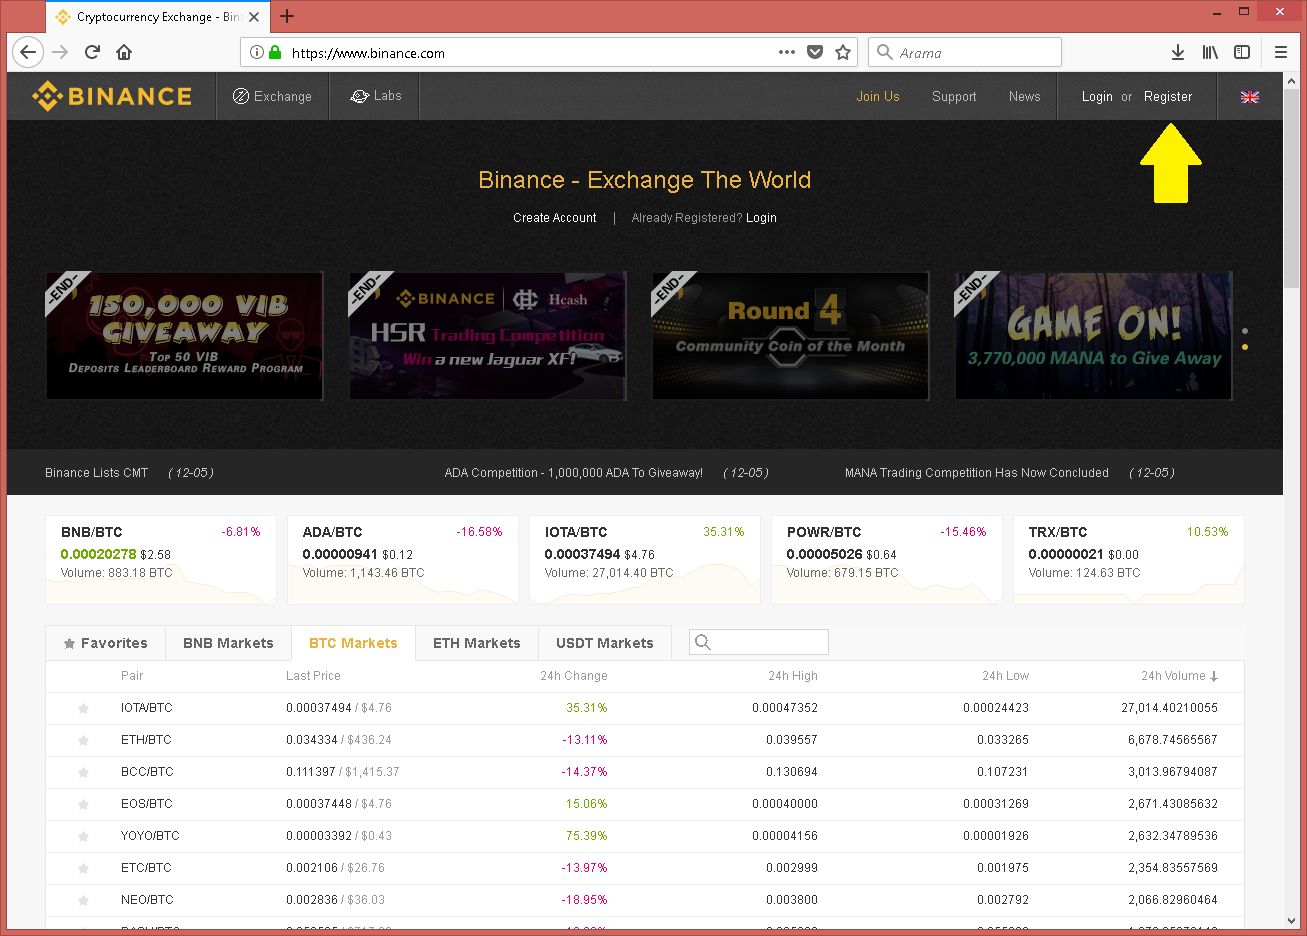Image resolution: width=1307 pixels, height=936 pixels.
Task: Favorite the EOS/BTC pair star
Action: pyautogui.click(x=84, y=804)
